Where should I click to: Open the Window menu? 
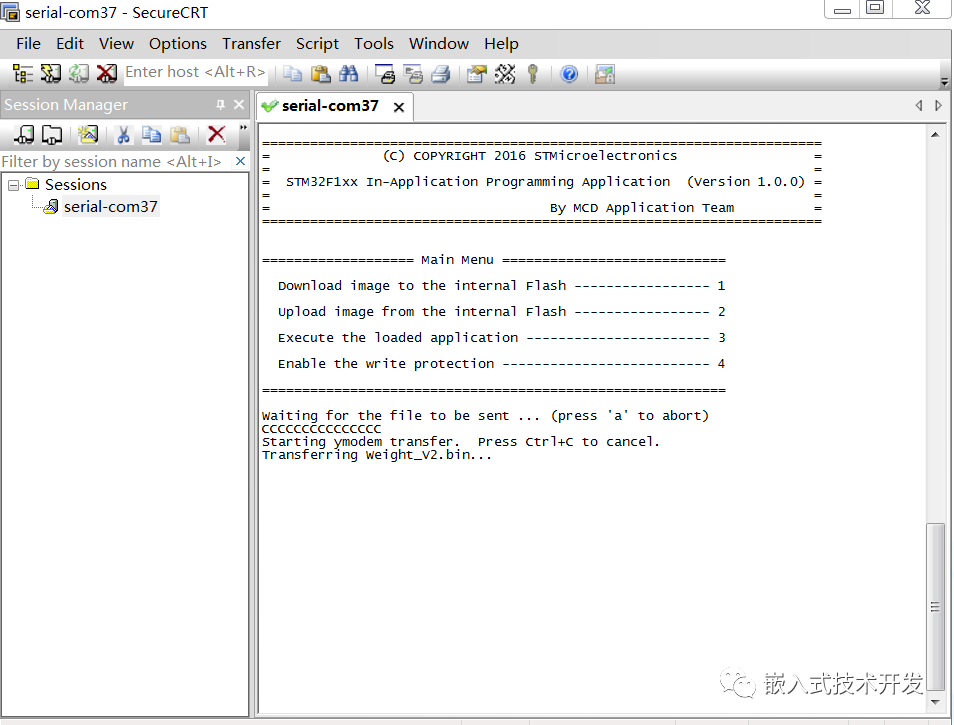point(439,44)
